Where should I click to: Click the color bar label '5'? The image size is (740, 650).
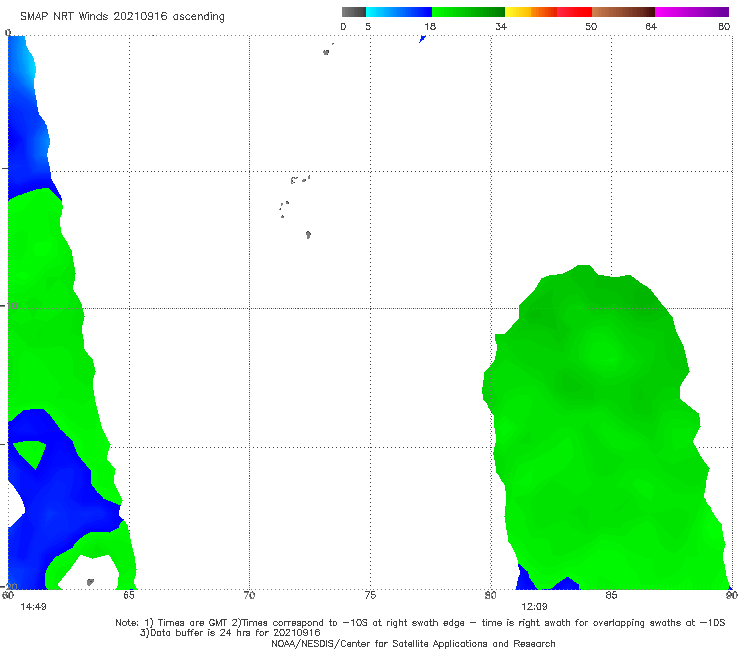(368, 27)
